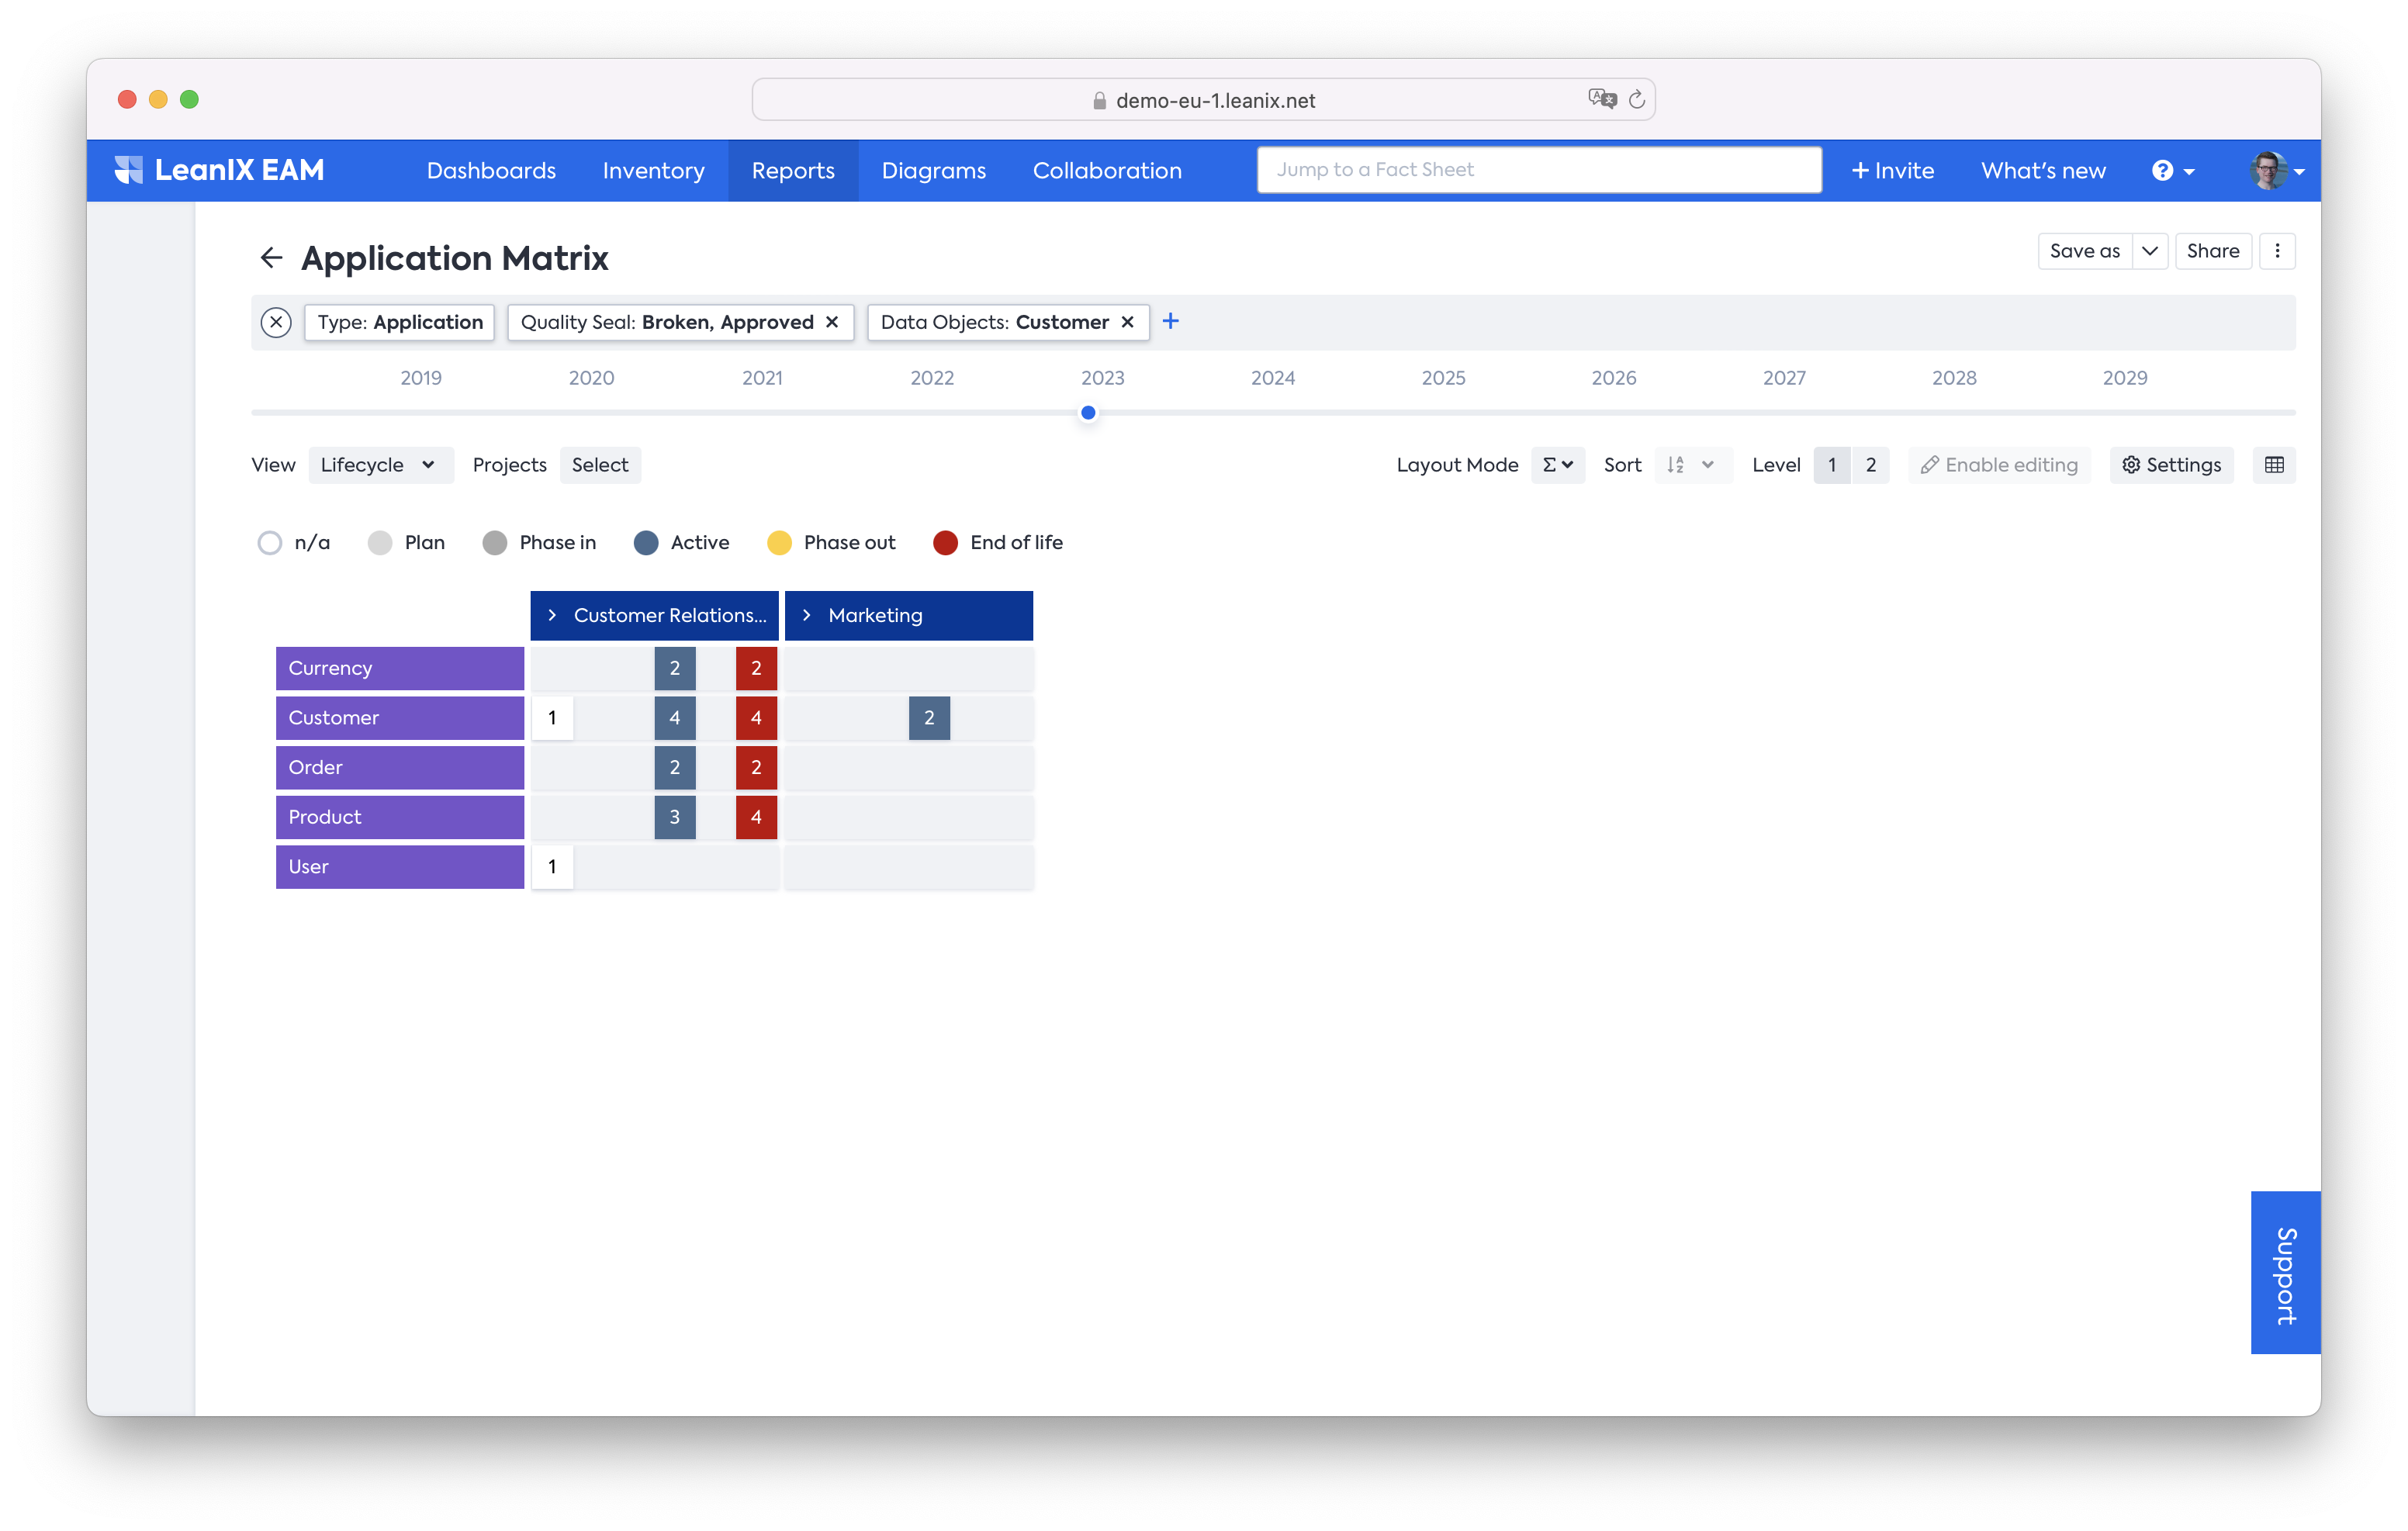This screenshot has width=2408, height=1531.
Task: Add a new filter with plus icon
Action: click(1171, 321)
